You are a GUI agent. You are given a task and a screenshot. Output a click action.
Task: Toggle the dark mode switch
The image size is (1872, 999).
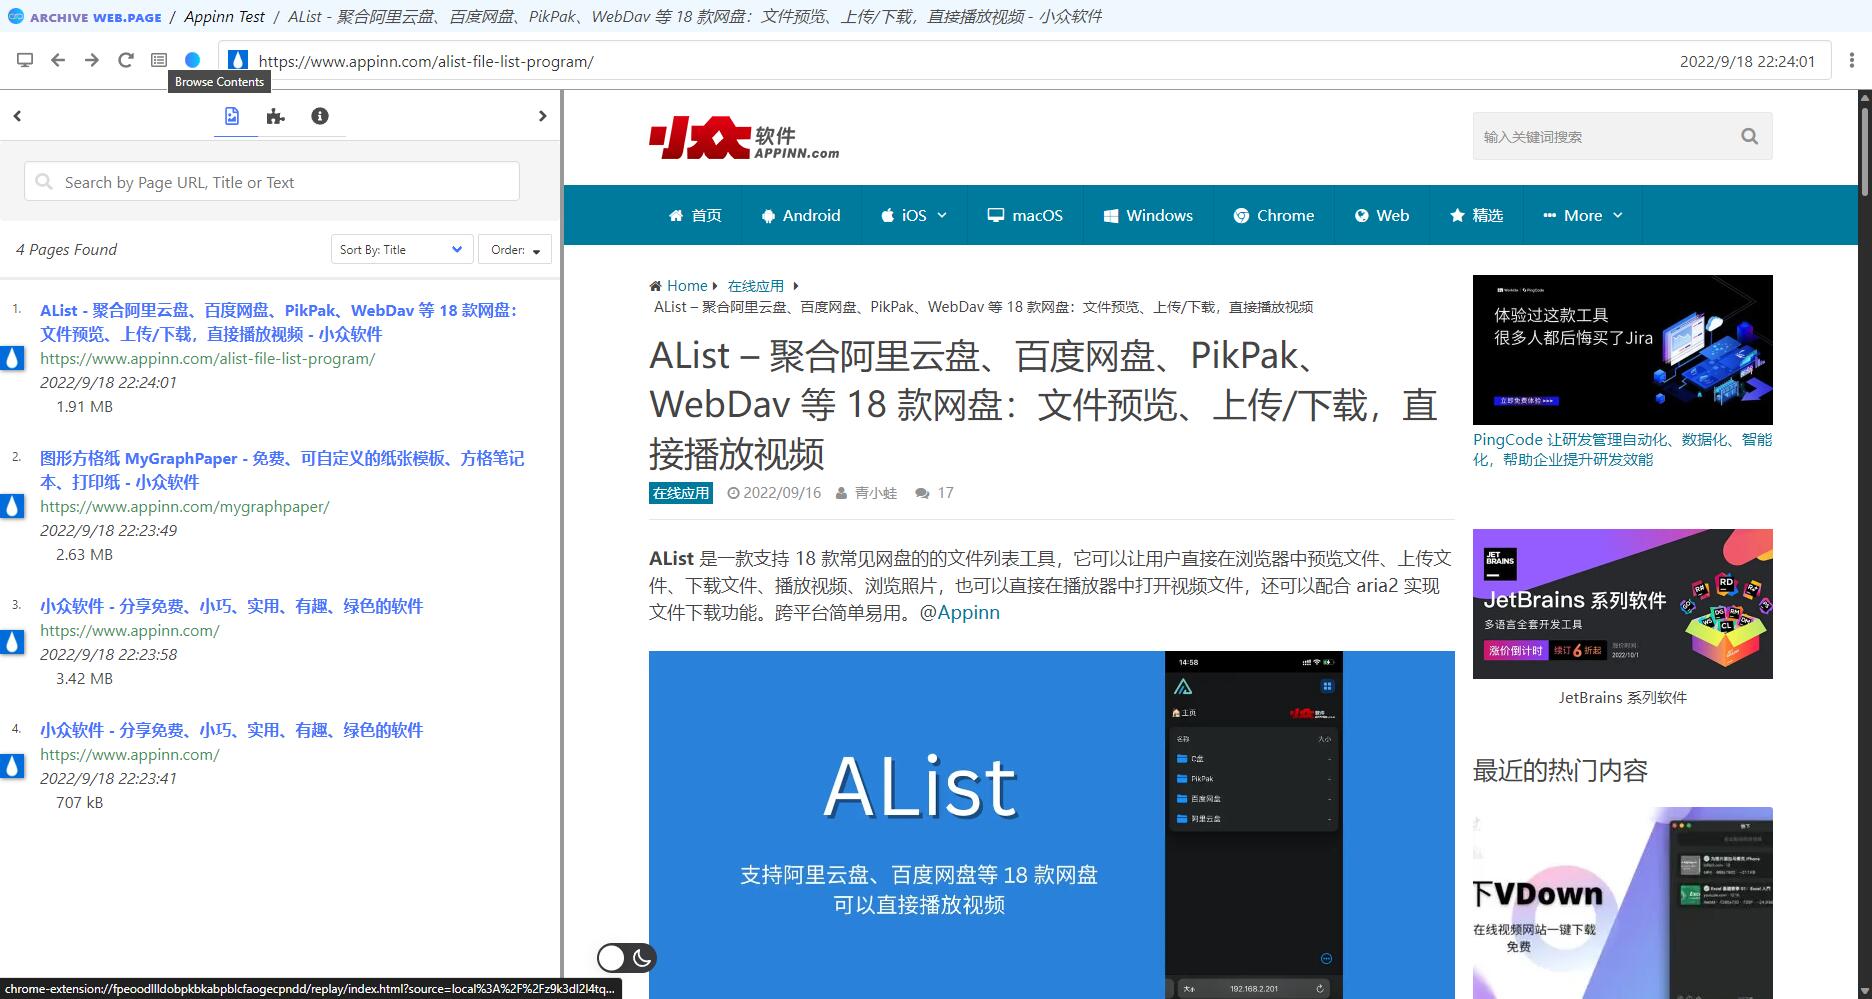[626, 958]
